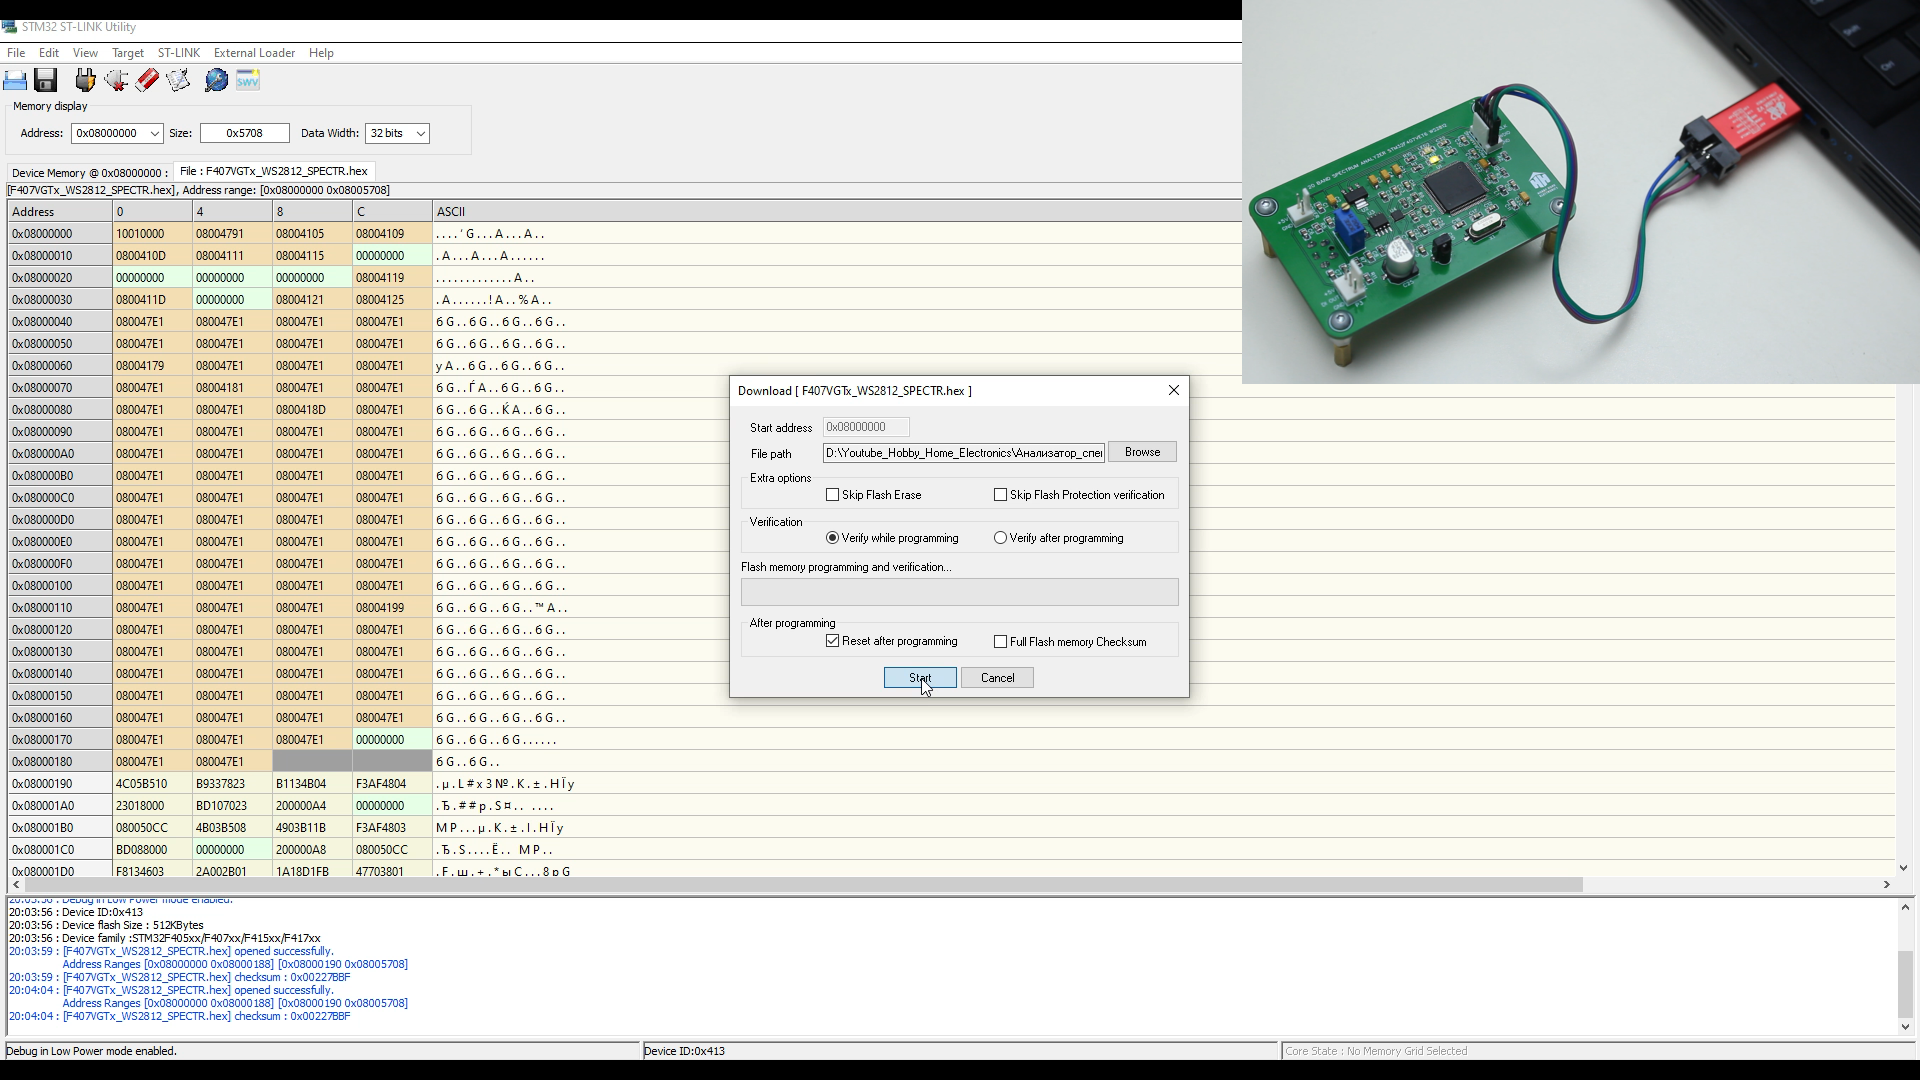Open the Data Width dropdown

(x=420, y=133)
